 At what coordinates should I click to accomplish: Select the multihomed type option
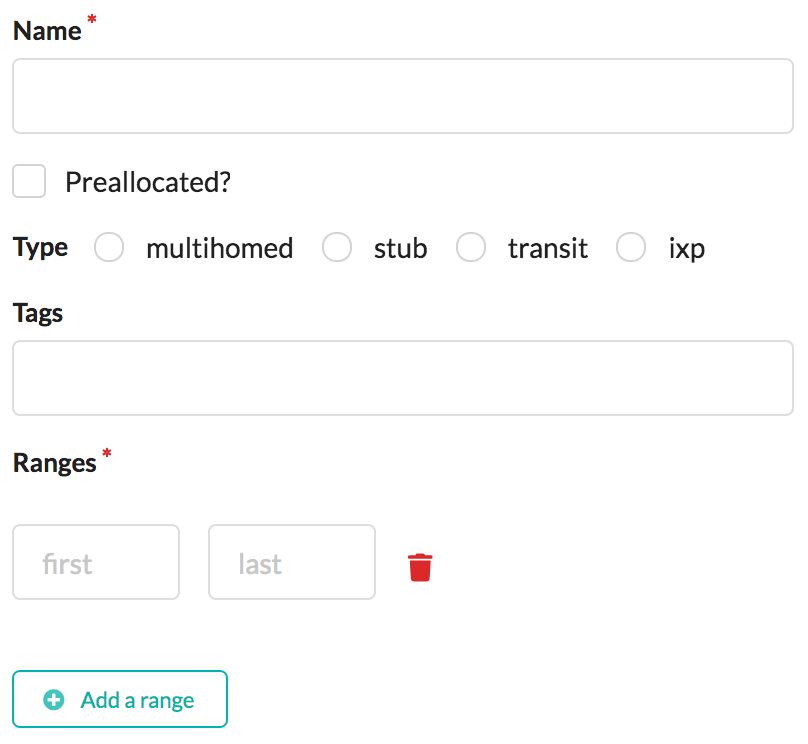tap(108, 247)
